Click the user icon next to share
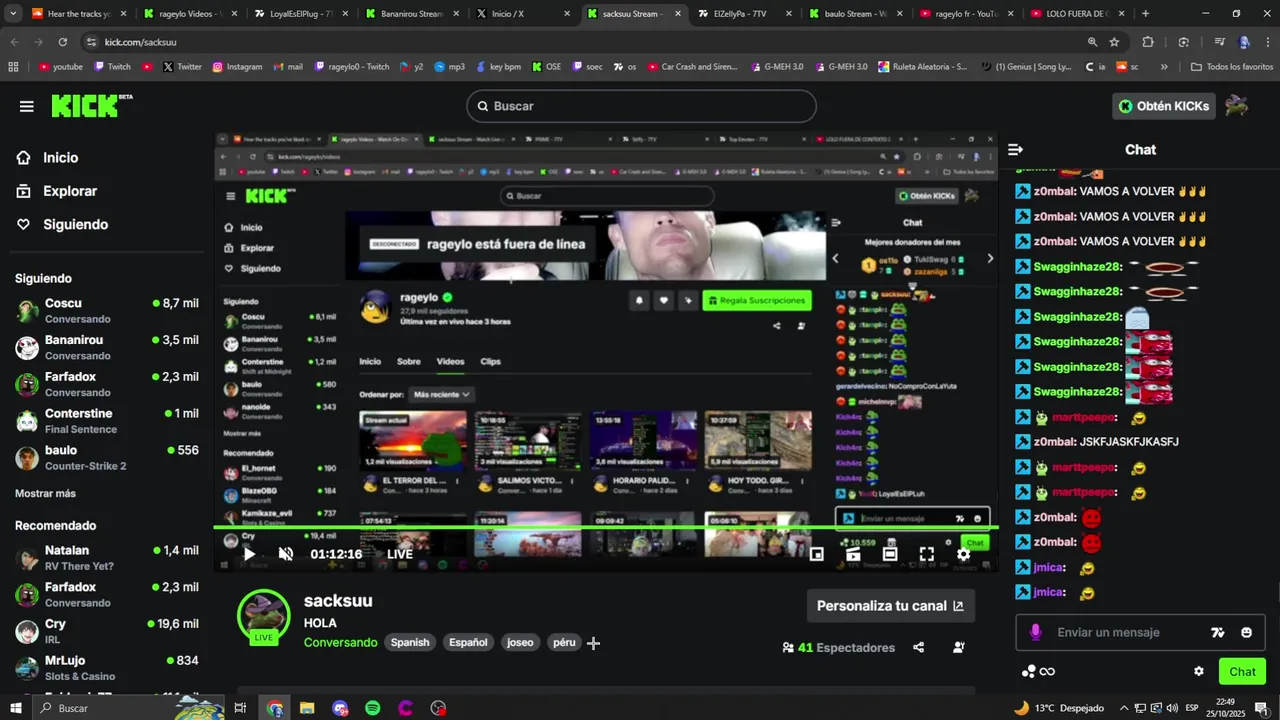The height and width of the screenshot is (720, 1280). 958,648
